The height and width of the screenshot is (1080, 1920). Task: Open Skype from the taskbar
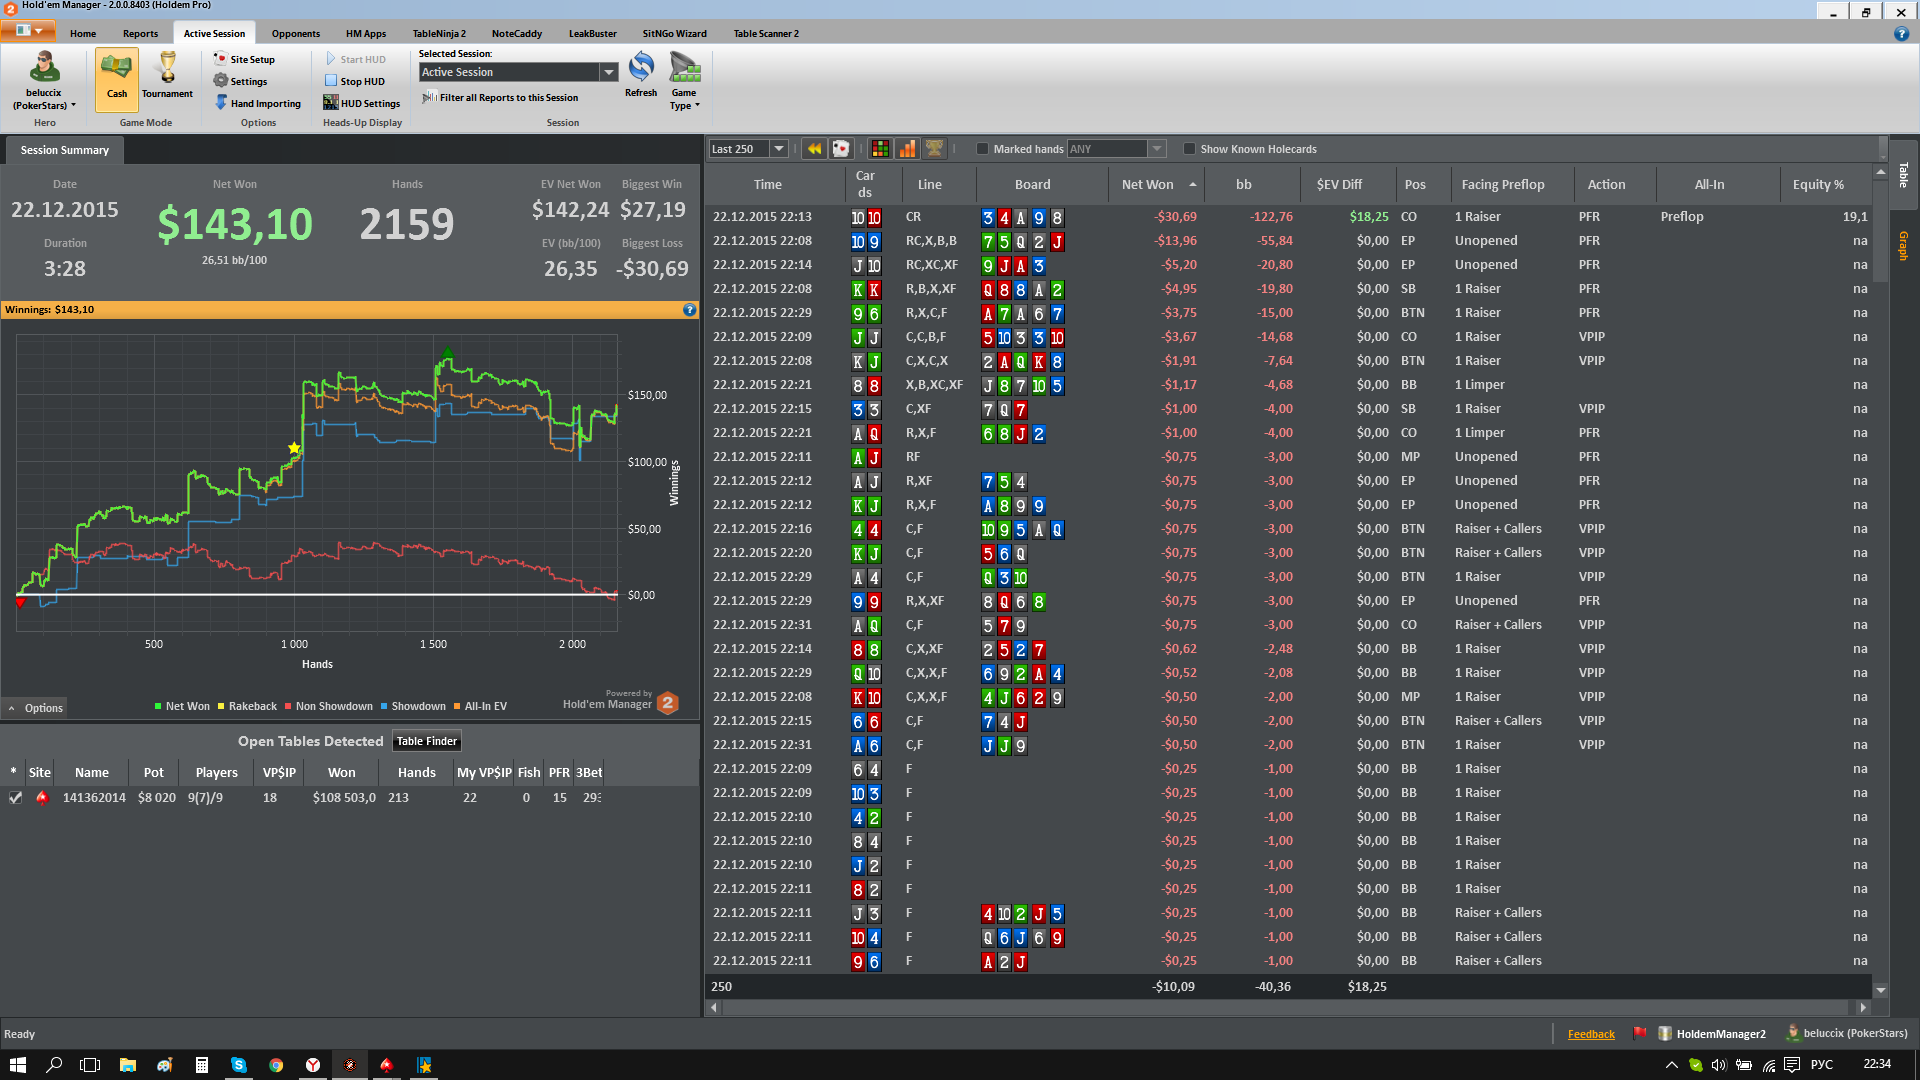click(239, 1065)
